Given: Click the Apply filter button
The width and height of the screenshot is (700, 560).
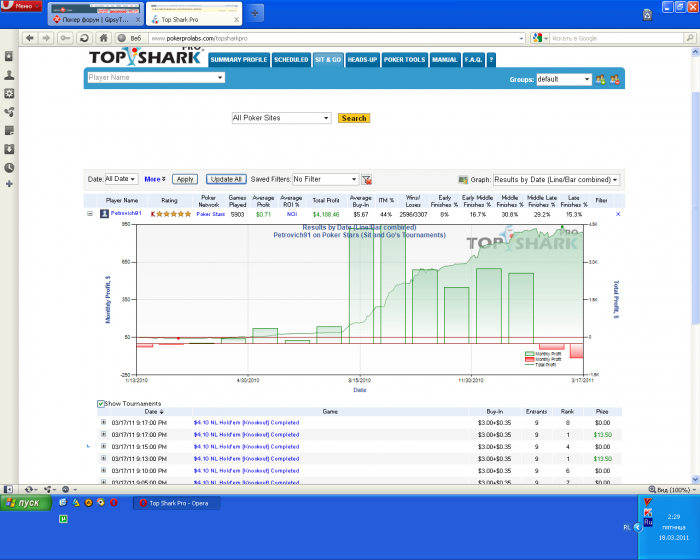Looking at the screenshot, I should click(x=185, y=179).
